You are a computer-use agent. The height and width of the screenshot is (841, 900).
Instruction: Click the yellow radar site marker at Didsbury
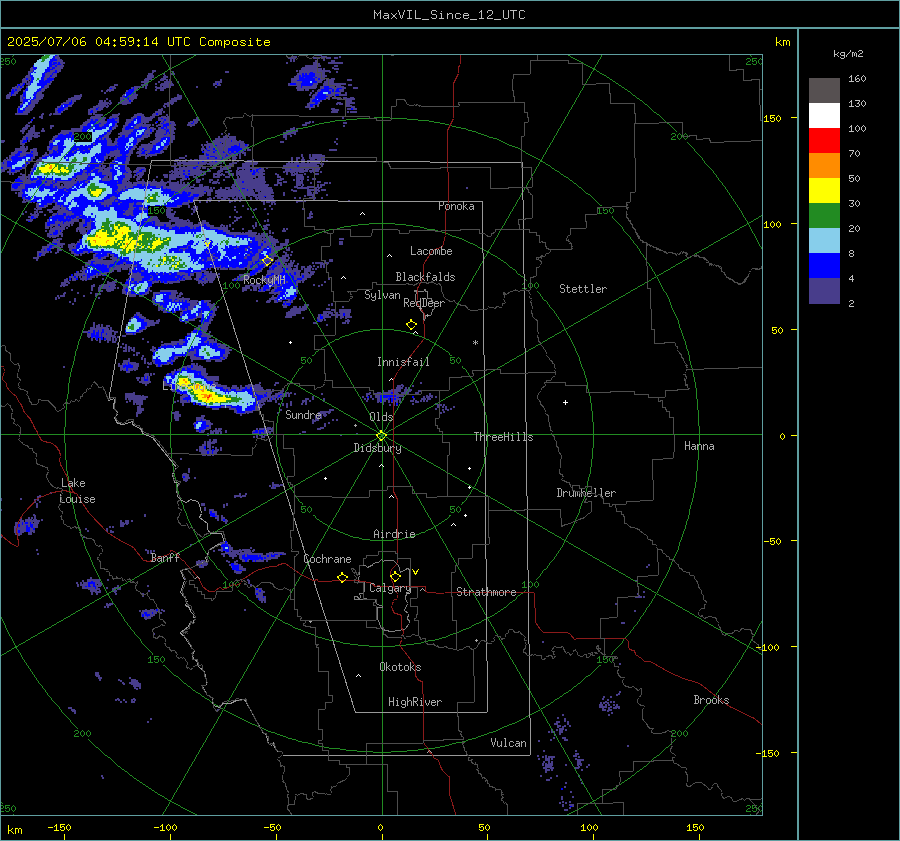click(x=382, y=436)
